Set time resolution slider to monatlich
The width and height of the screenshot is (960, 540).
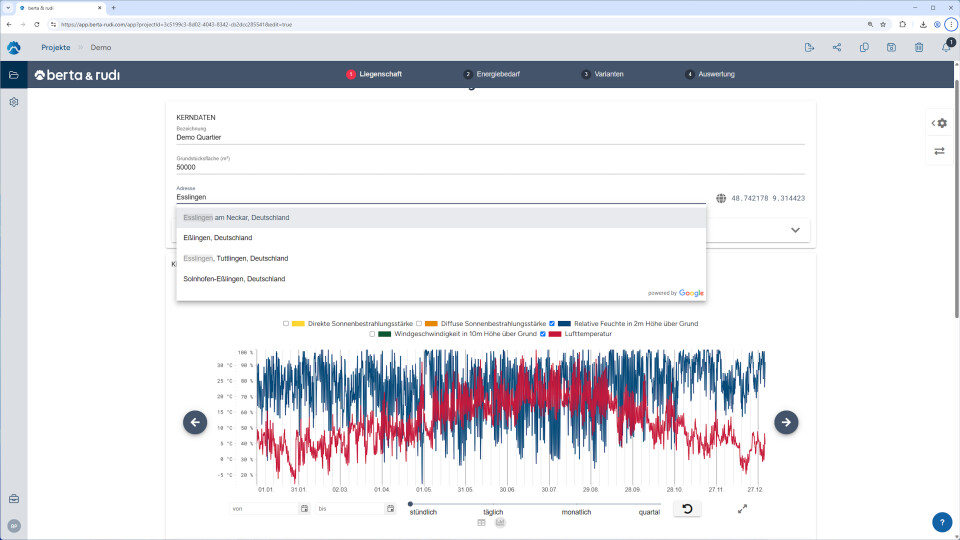click(577, 505)
